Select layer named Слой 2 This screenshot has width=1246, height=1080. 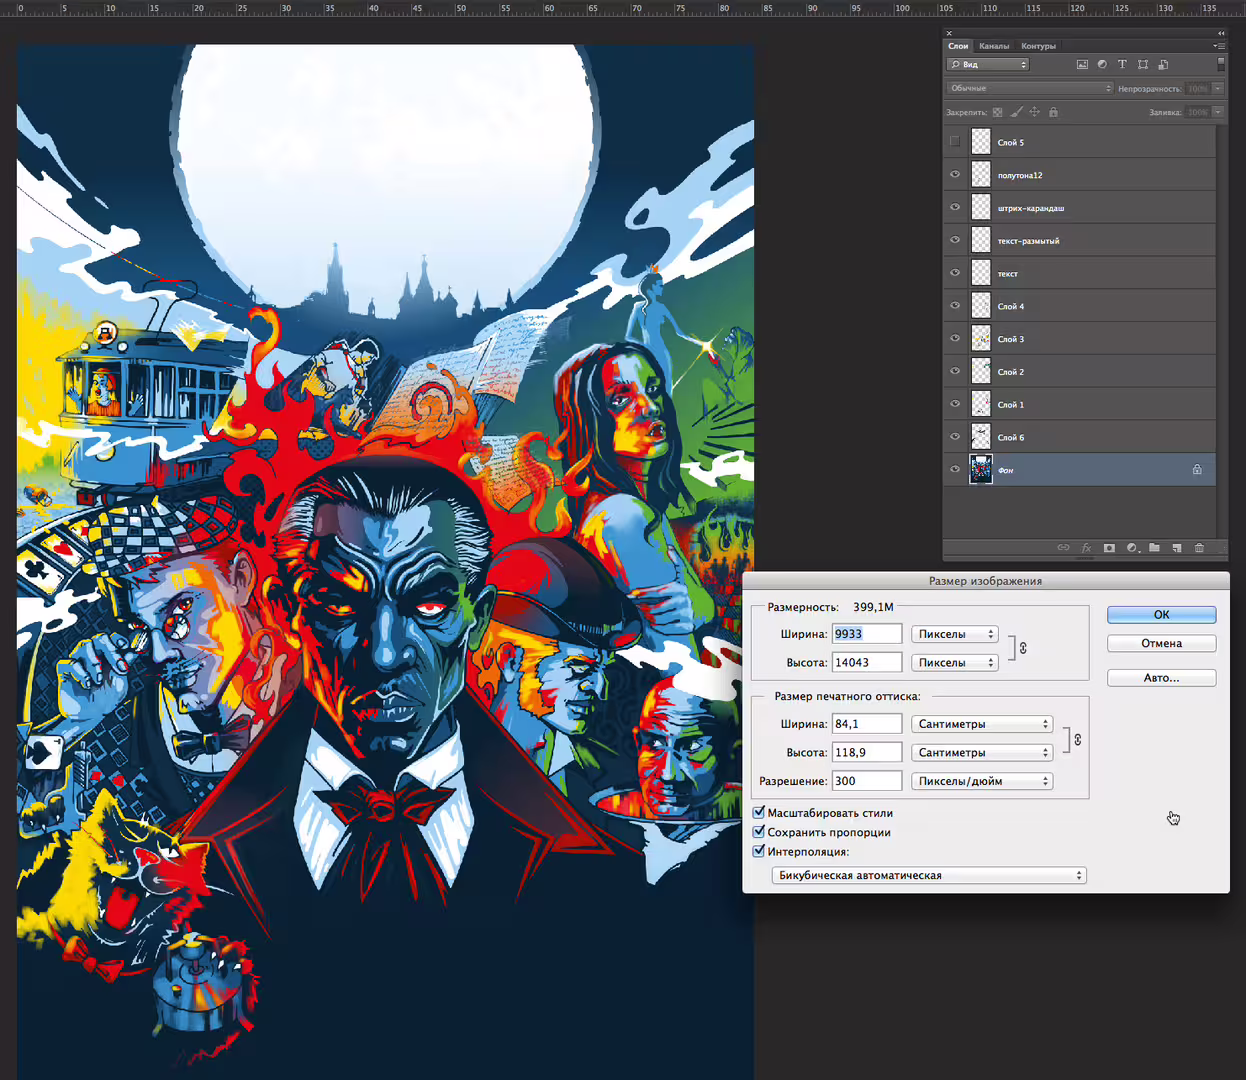coord(1010,372)
